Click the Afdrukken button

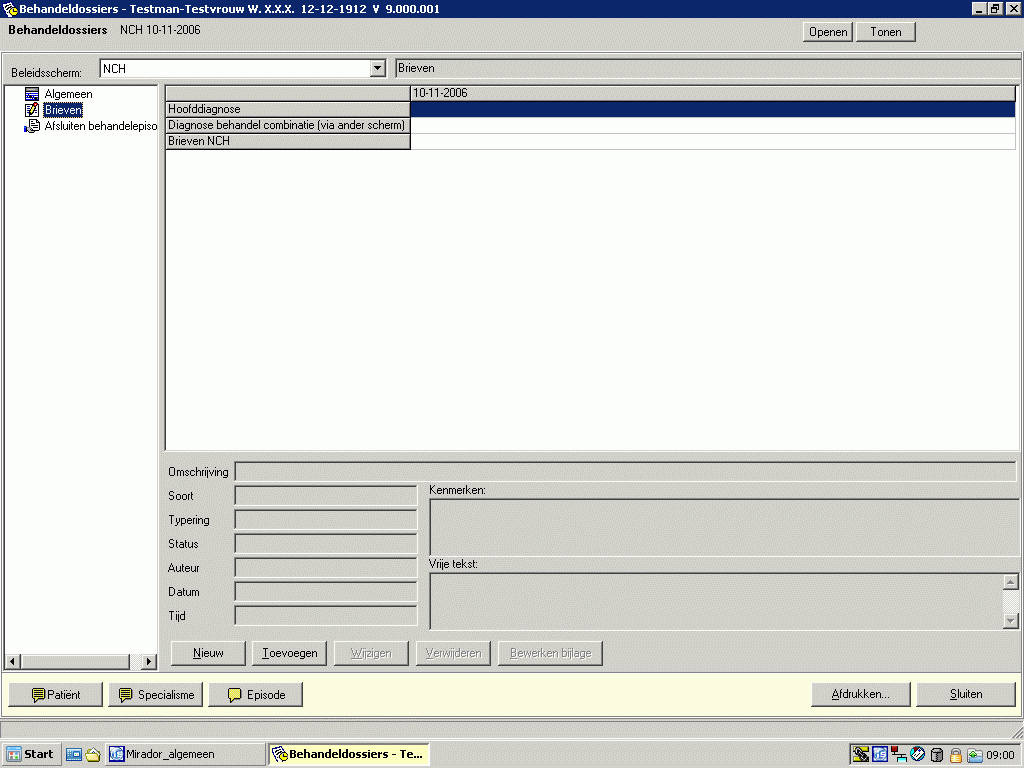860,694
